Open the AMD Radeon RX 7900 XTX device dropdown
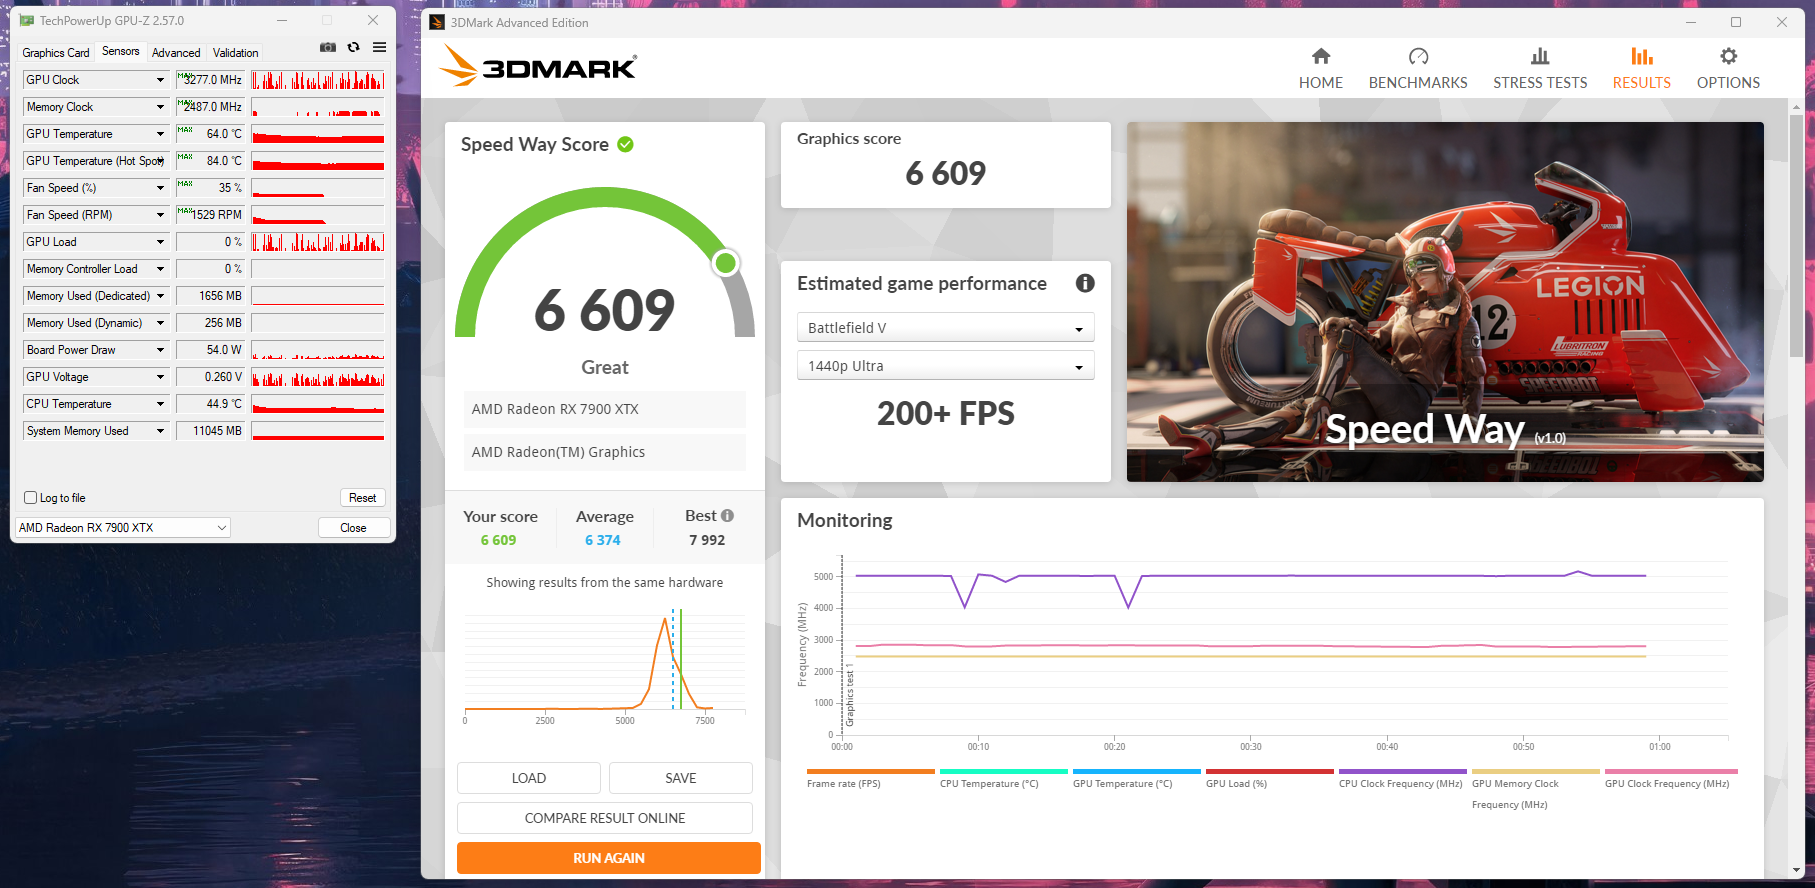The height and width of the screenshot is (888, 1815). point(123,528)
